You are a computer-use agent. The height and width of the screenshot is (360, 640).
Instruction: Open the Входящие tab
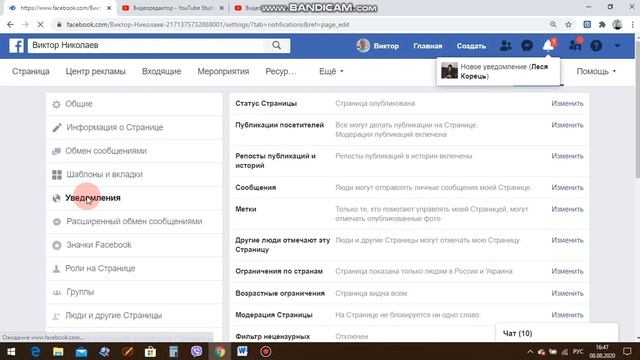pyautogui.click(x=161, y=71)
